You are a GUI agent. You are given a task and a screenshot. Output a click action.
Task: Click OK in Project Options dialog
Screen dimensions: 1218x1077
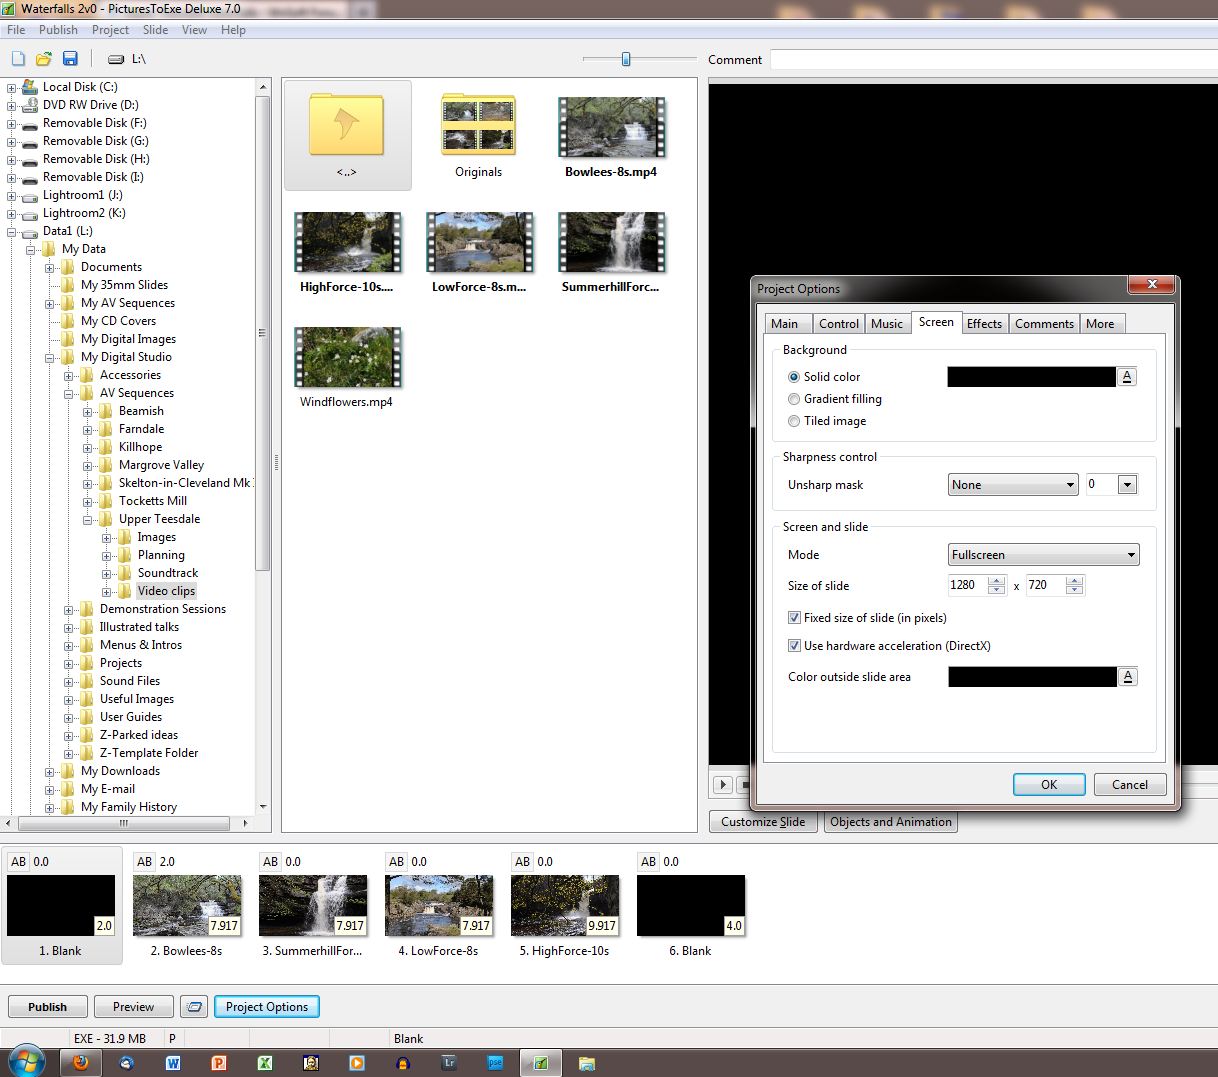1048,785
